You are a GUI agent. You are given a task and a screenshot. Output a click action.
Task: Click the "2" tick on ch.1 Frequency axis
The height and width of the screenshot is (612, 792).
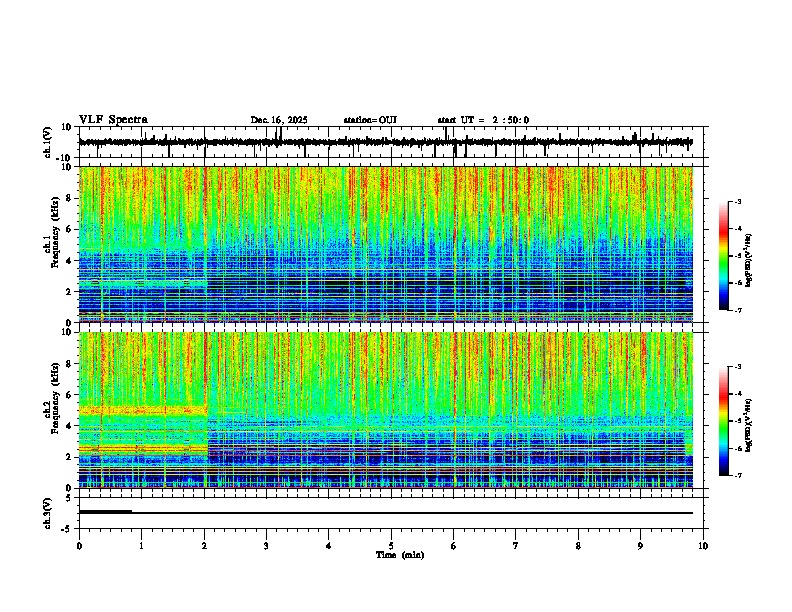tap(70, 291)
